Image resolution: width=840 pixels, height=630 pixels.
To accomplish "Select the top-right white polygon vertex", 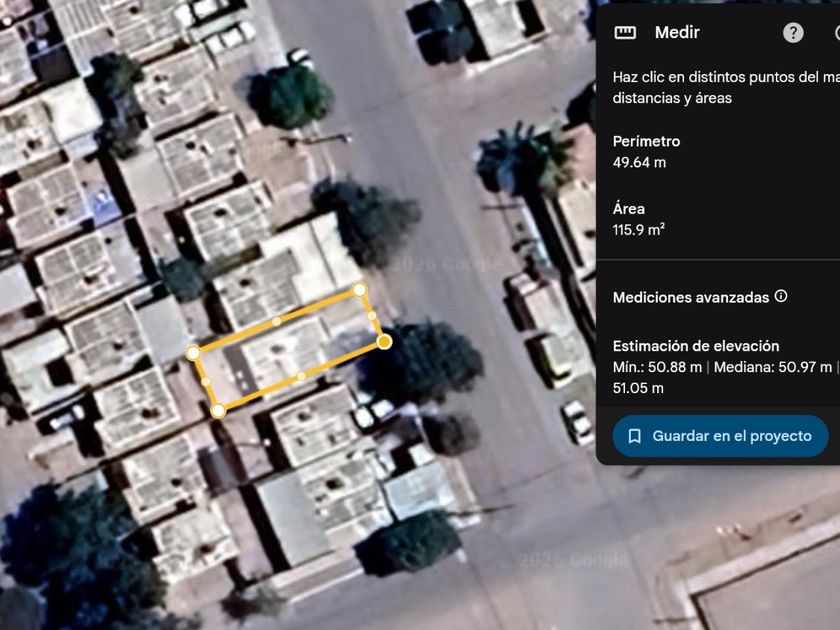I will tap(360, 290).
